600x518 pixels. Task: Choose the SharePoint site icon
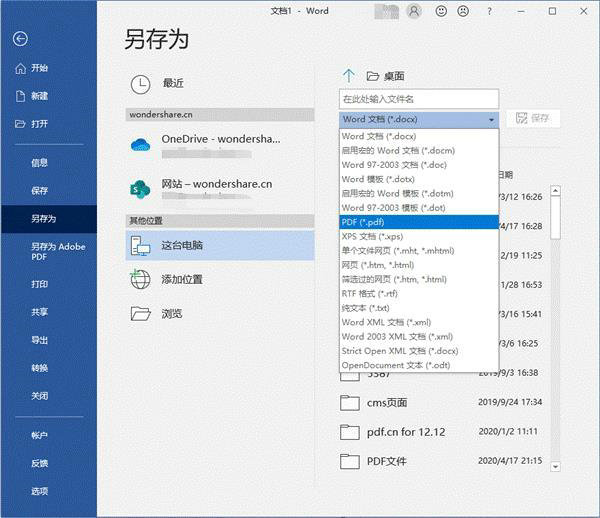140,189
